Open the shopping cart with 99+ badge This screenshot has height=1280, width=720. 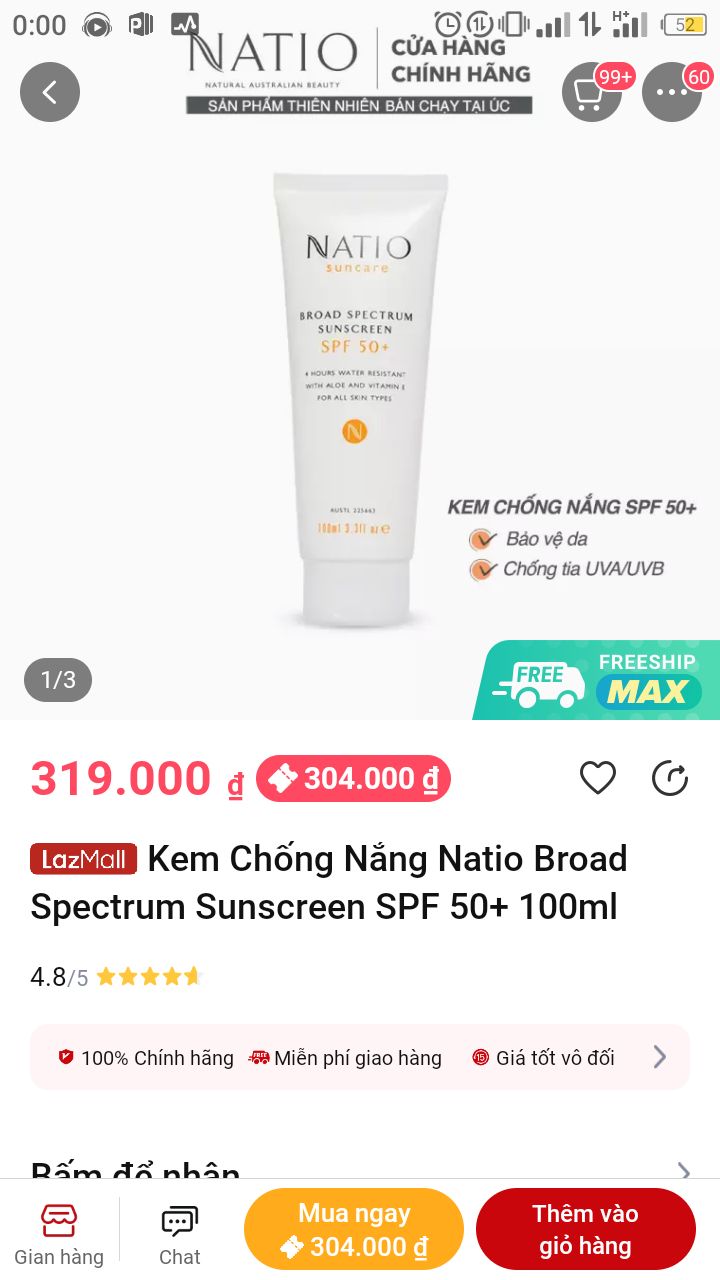(x=592, y=92)
